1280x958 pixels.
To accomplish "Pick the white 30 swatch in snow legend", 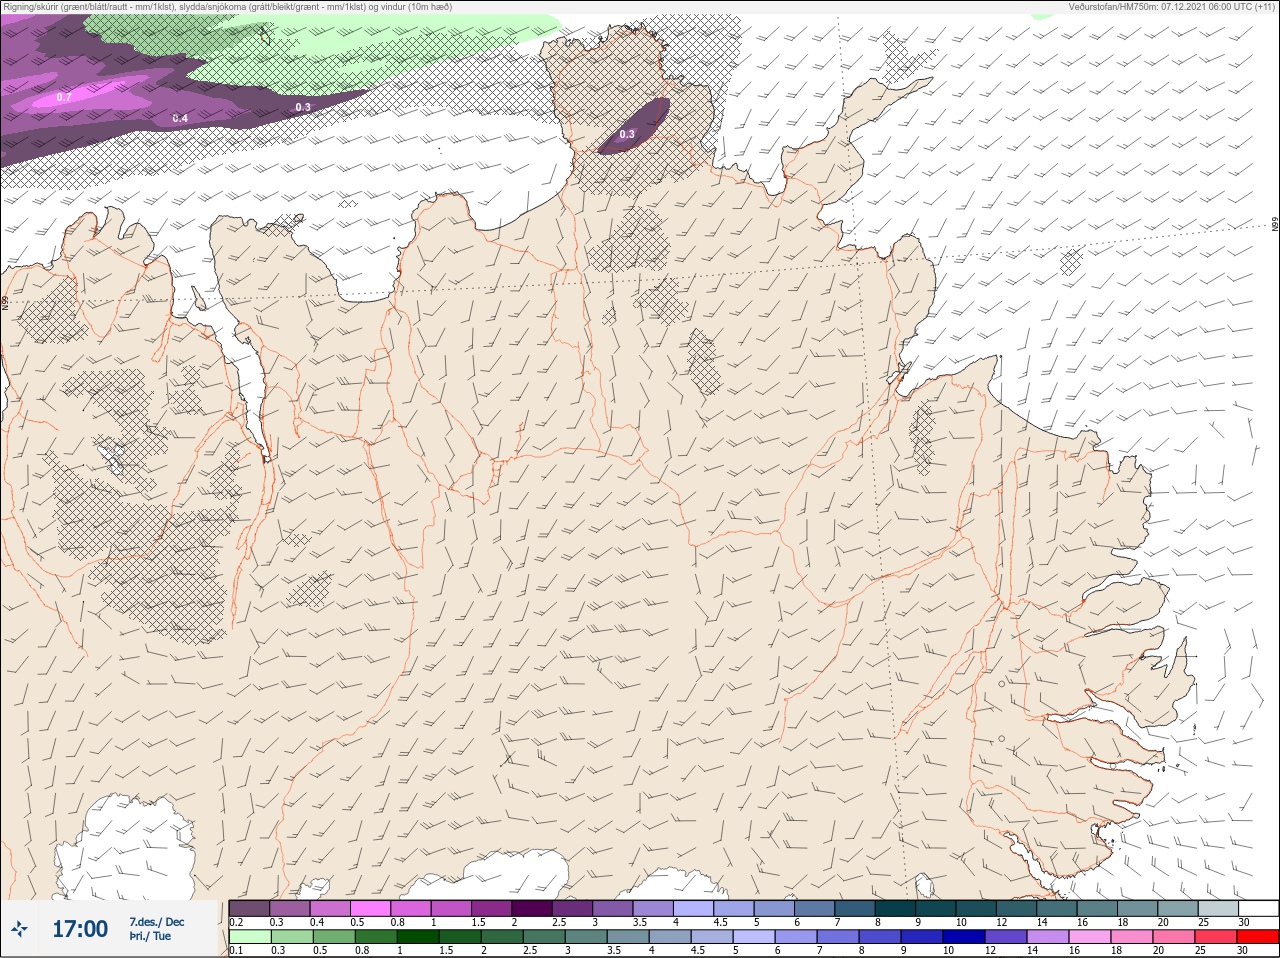I will (1257, 908).
